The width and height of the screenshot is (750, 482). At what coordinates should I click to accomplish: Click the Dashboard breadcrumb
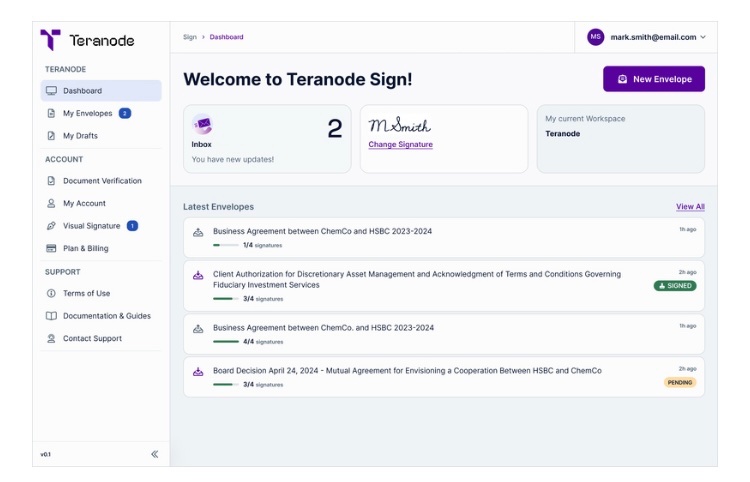point(226,37)
